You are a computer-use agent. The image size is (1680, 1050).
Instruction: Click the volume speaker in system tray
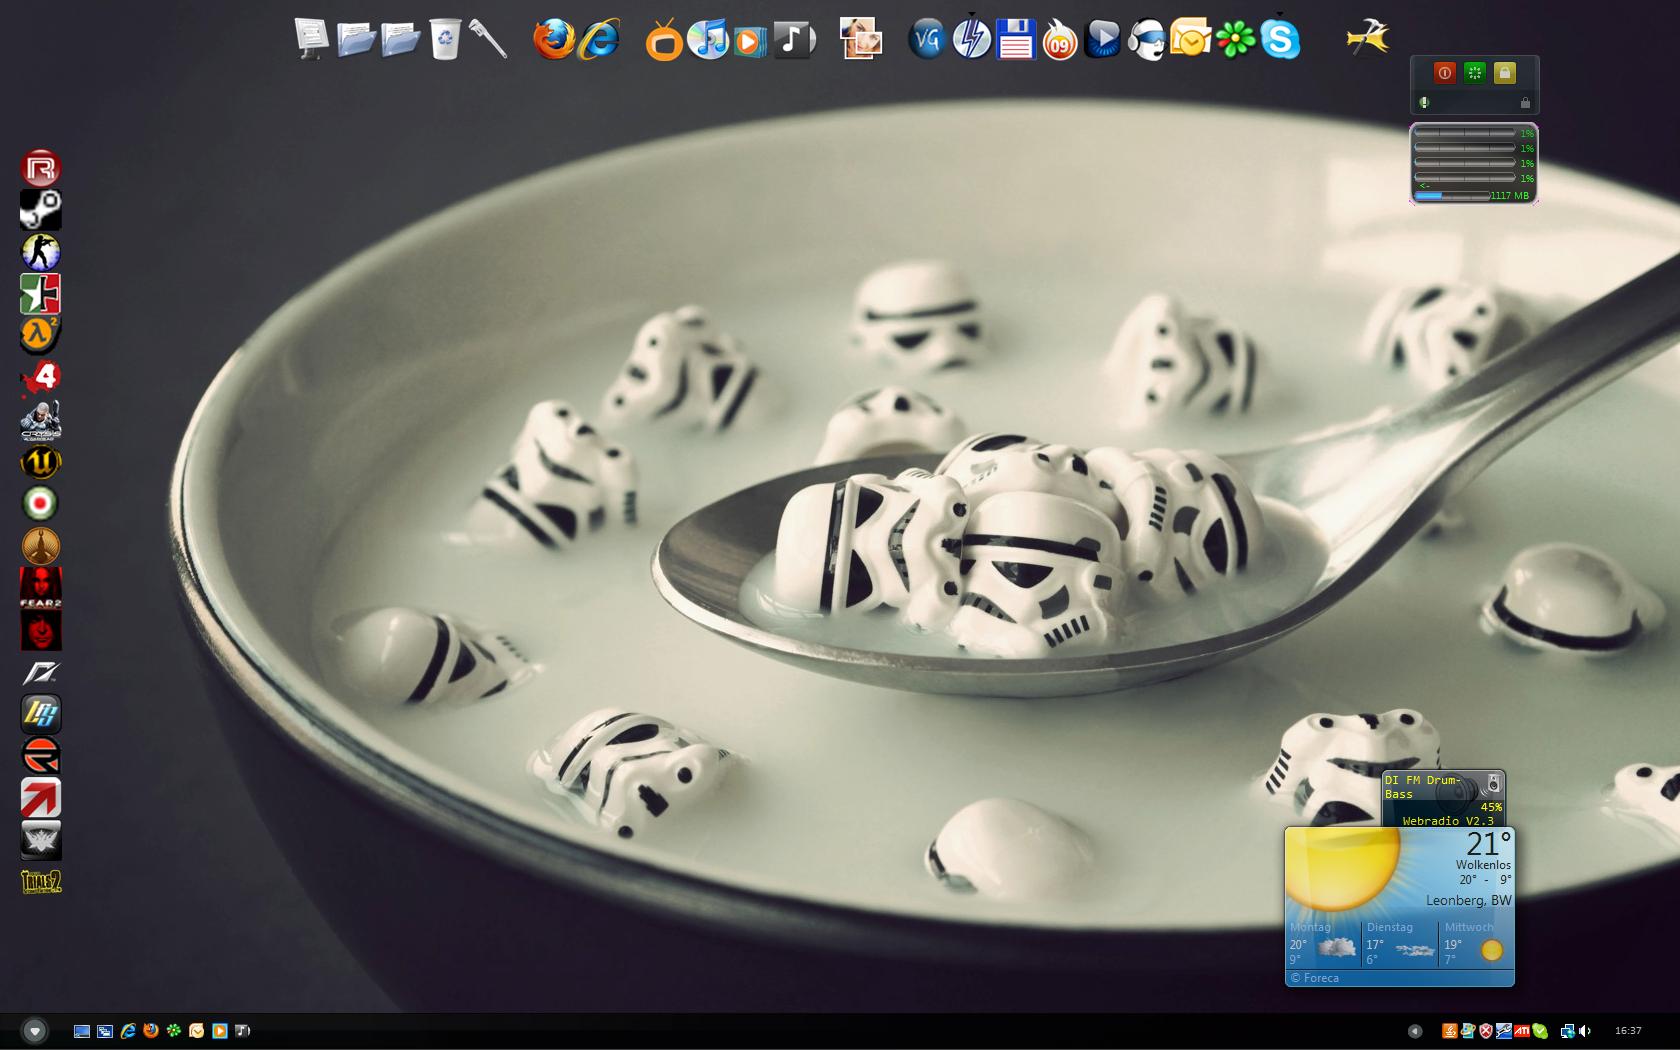1585,1031
